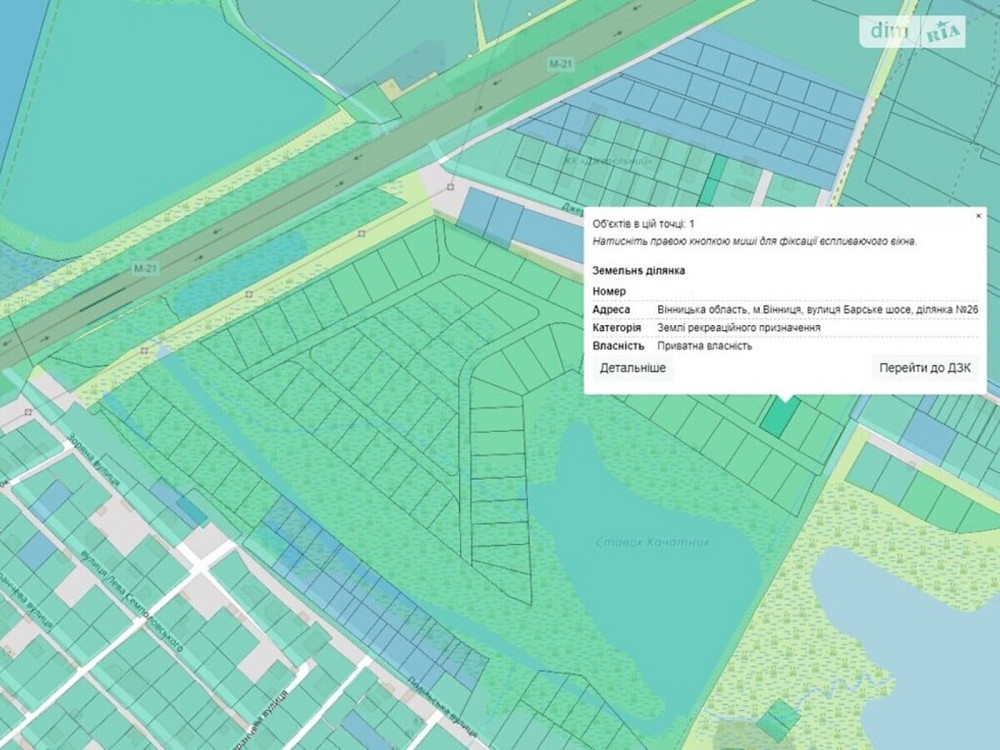
Task: Select the Власність row showing Приватна власність
Action: coord(785,346)
